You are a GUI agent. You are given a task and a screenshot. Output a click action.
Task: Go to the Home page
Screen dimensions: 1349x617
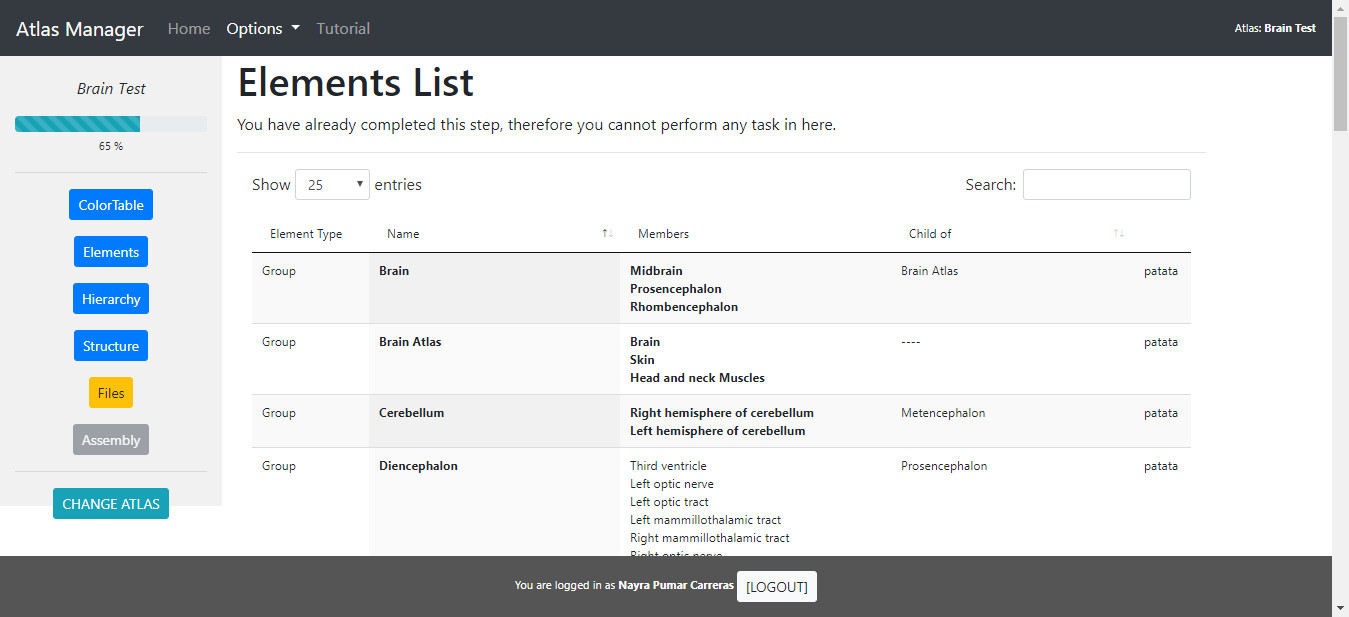click(189, 29)
